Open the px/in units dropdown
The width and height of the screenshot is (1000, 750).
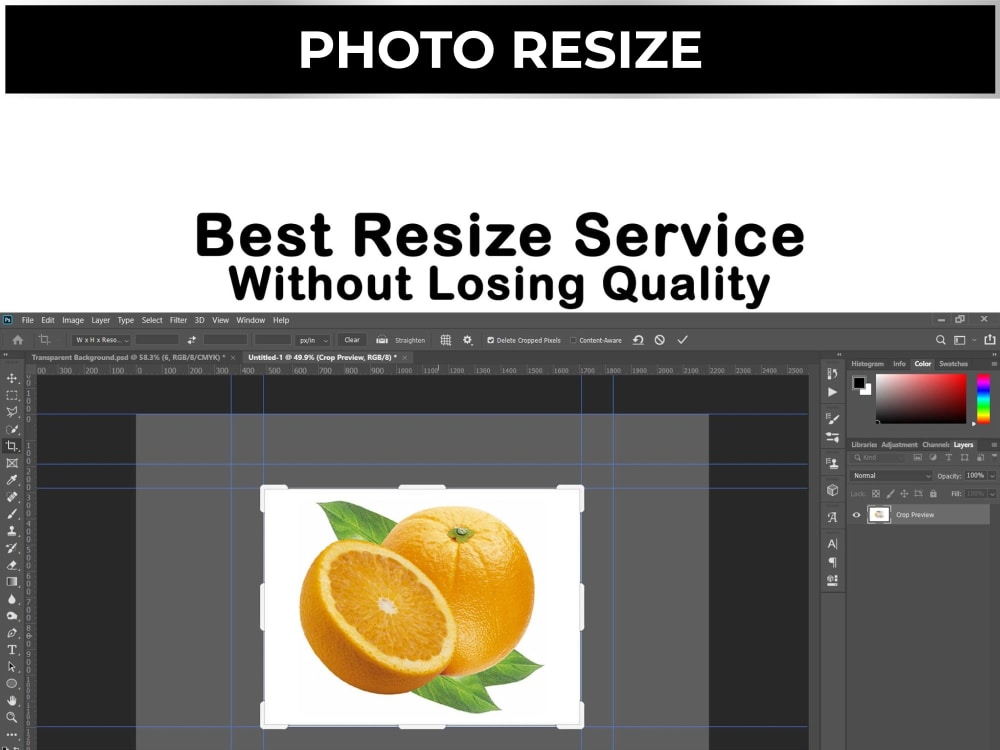(x=312, y=340)
